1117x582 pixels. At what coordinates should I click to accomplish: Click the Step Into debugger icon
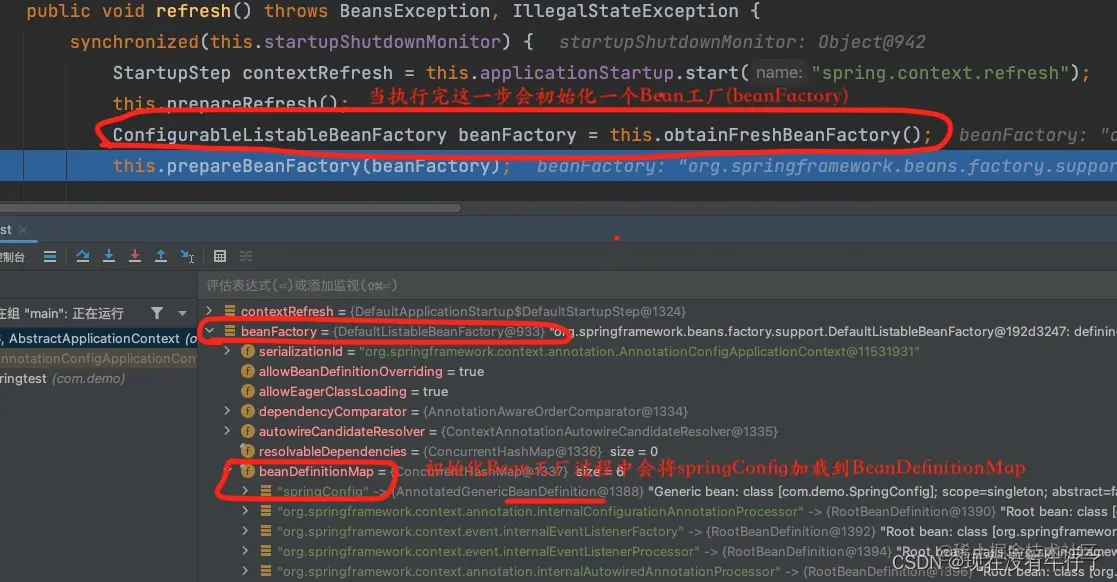click(109, 256)
